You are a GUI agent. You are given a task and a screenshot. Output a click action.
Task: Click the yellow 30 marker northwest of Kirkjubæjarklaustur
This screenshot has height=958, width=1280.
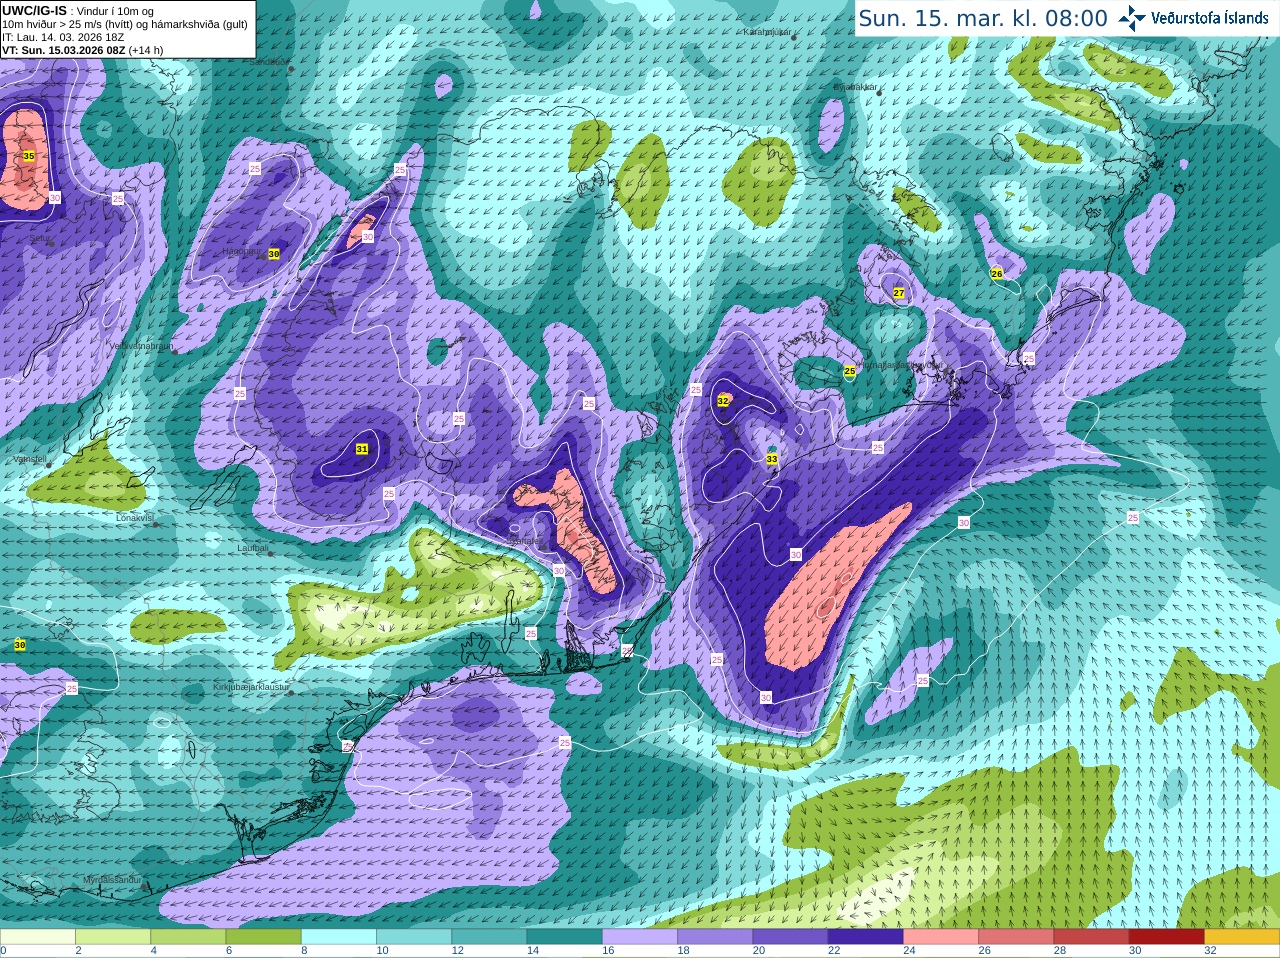click(20, 645)
